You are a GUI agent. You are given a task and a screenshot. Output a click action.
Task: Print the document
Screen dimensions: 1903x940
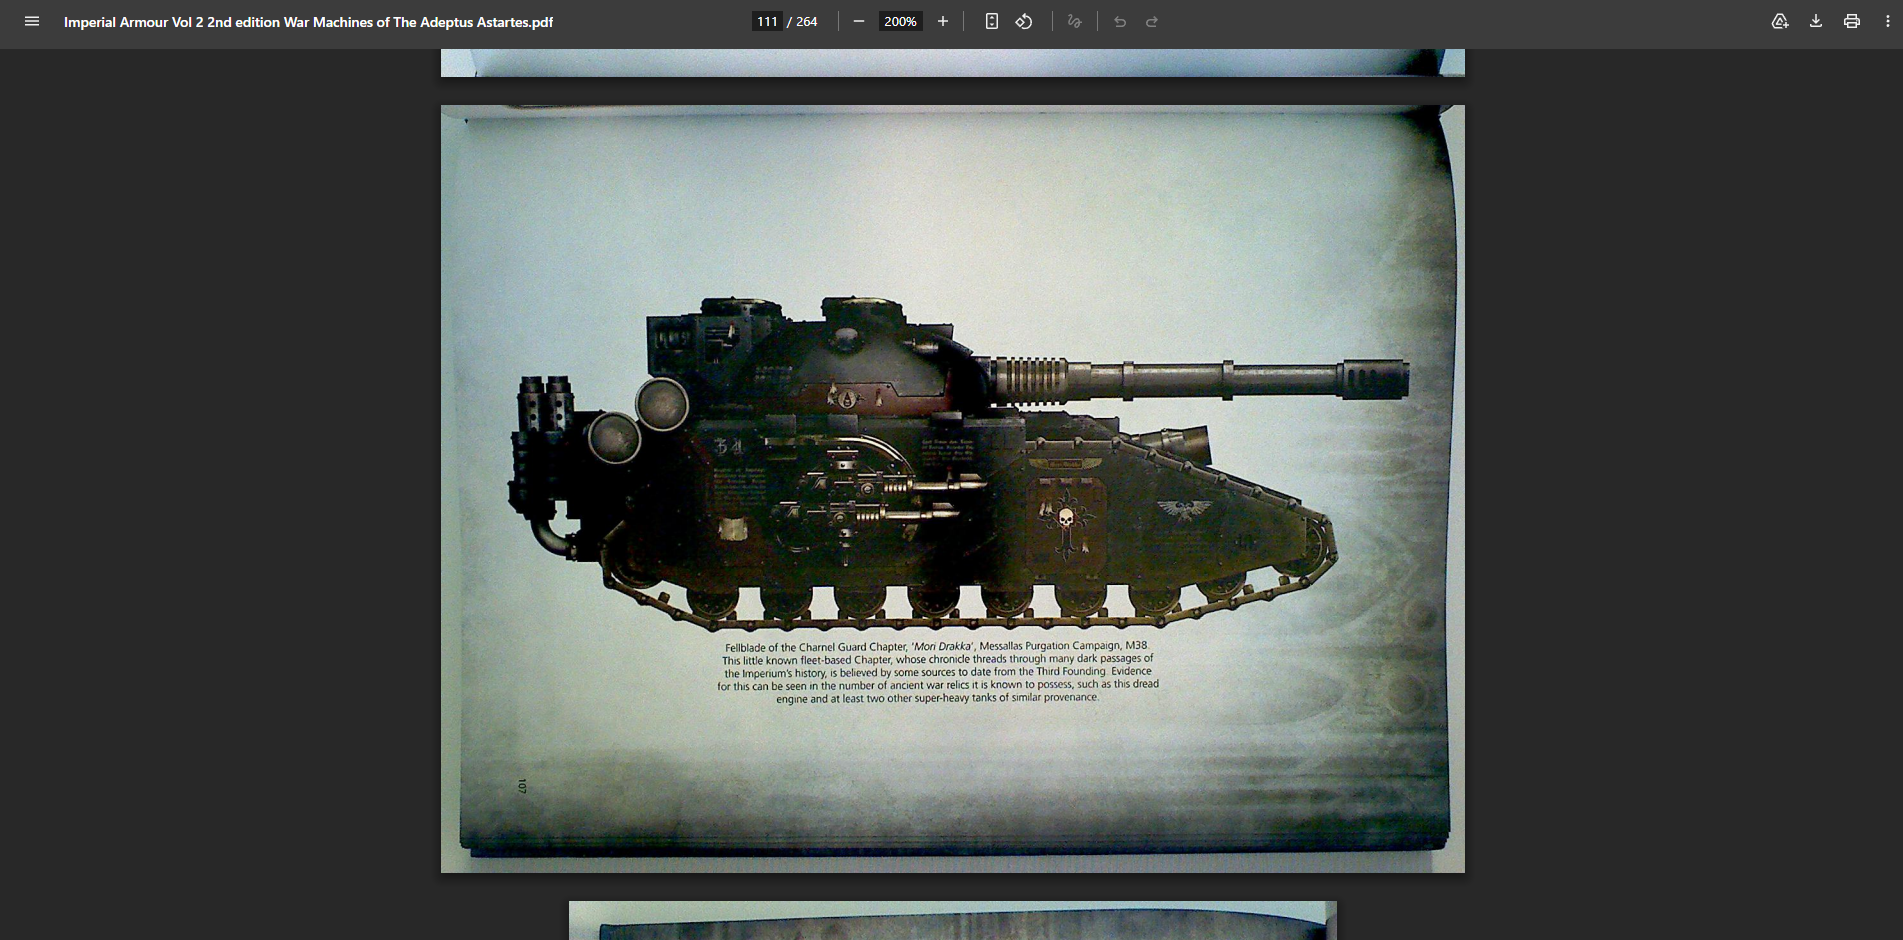tap(1852, 21)
